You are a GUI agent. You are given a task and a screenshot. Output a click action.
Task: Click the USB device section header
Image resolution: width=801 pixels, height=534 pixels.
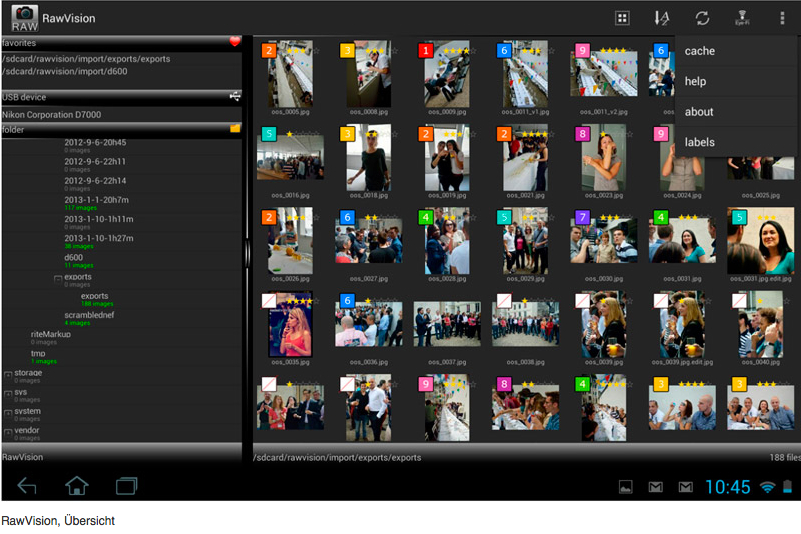pyautogui.click(x=122, y=97)
